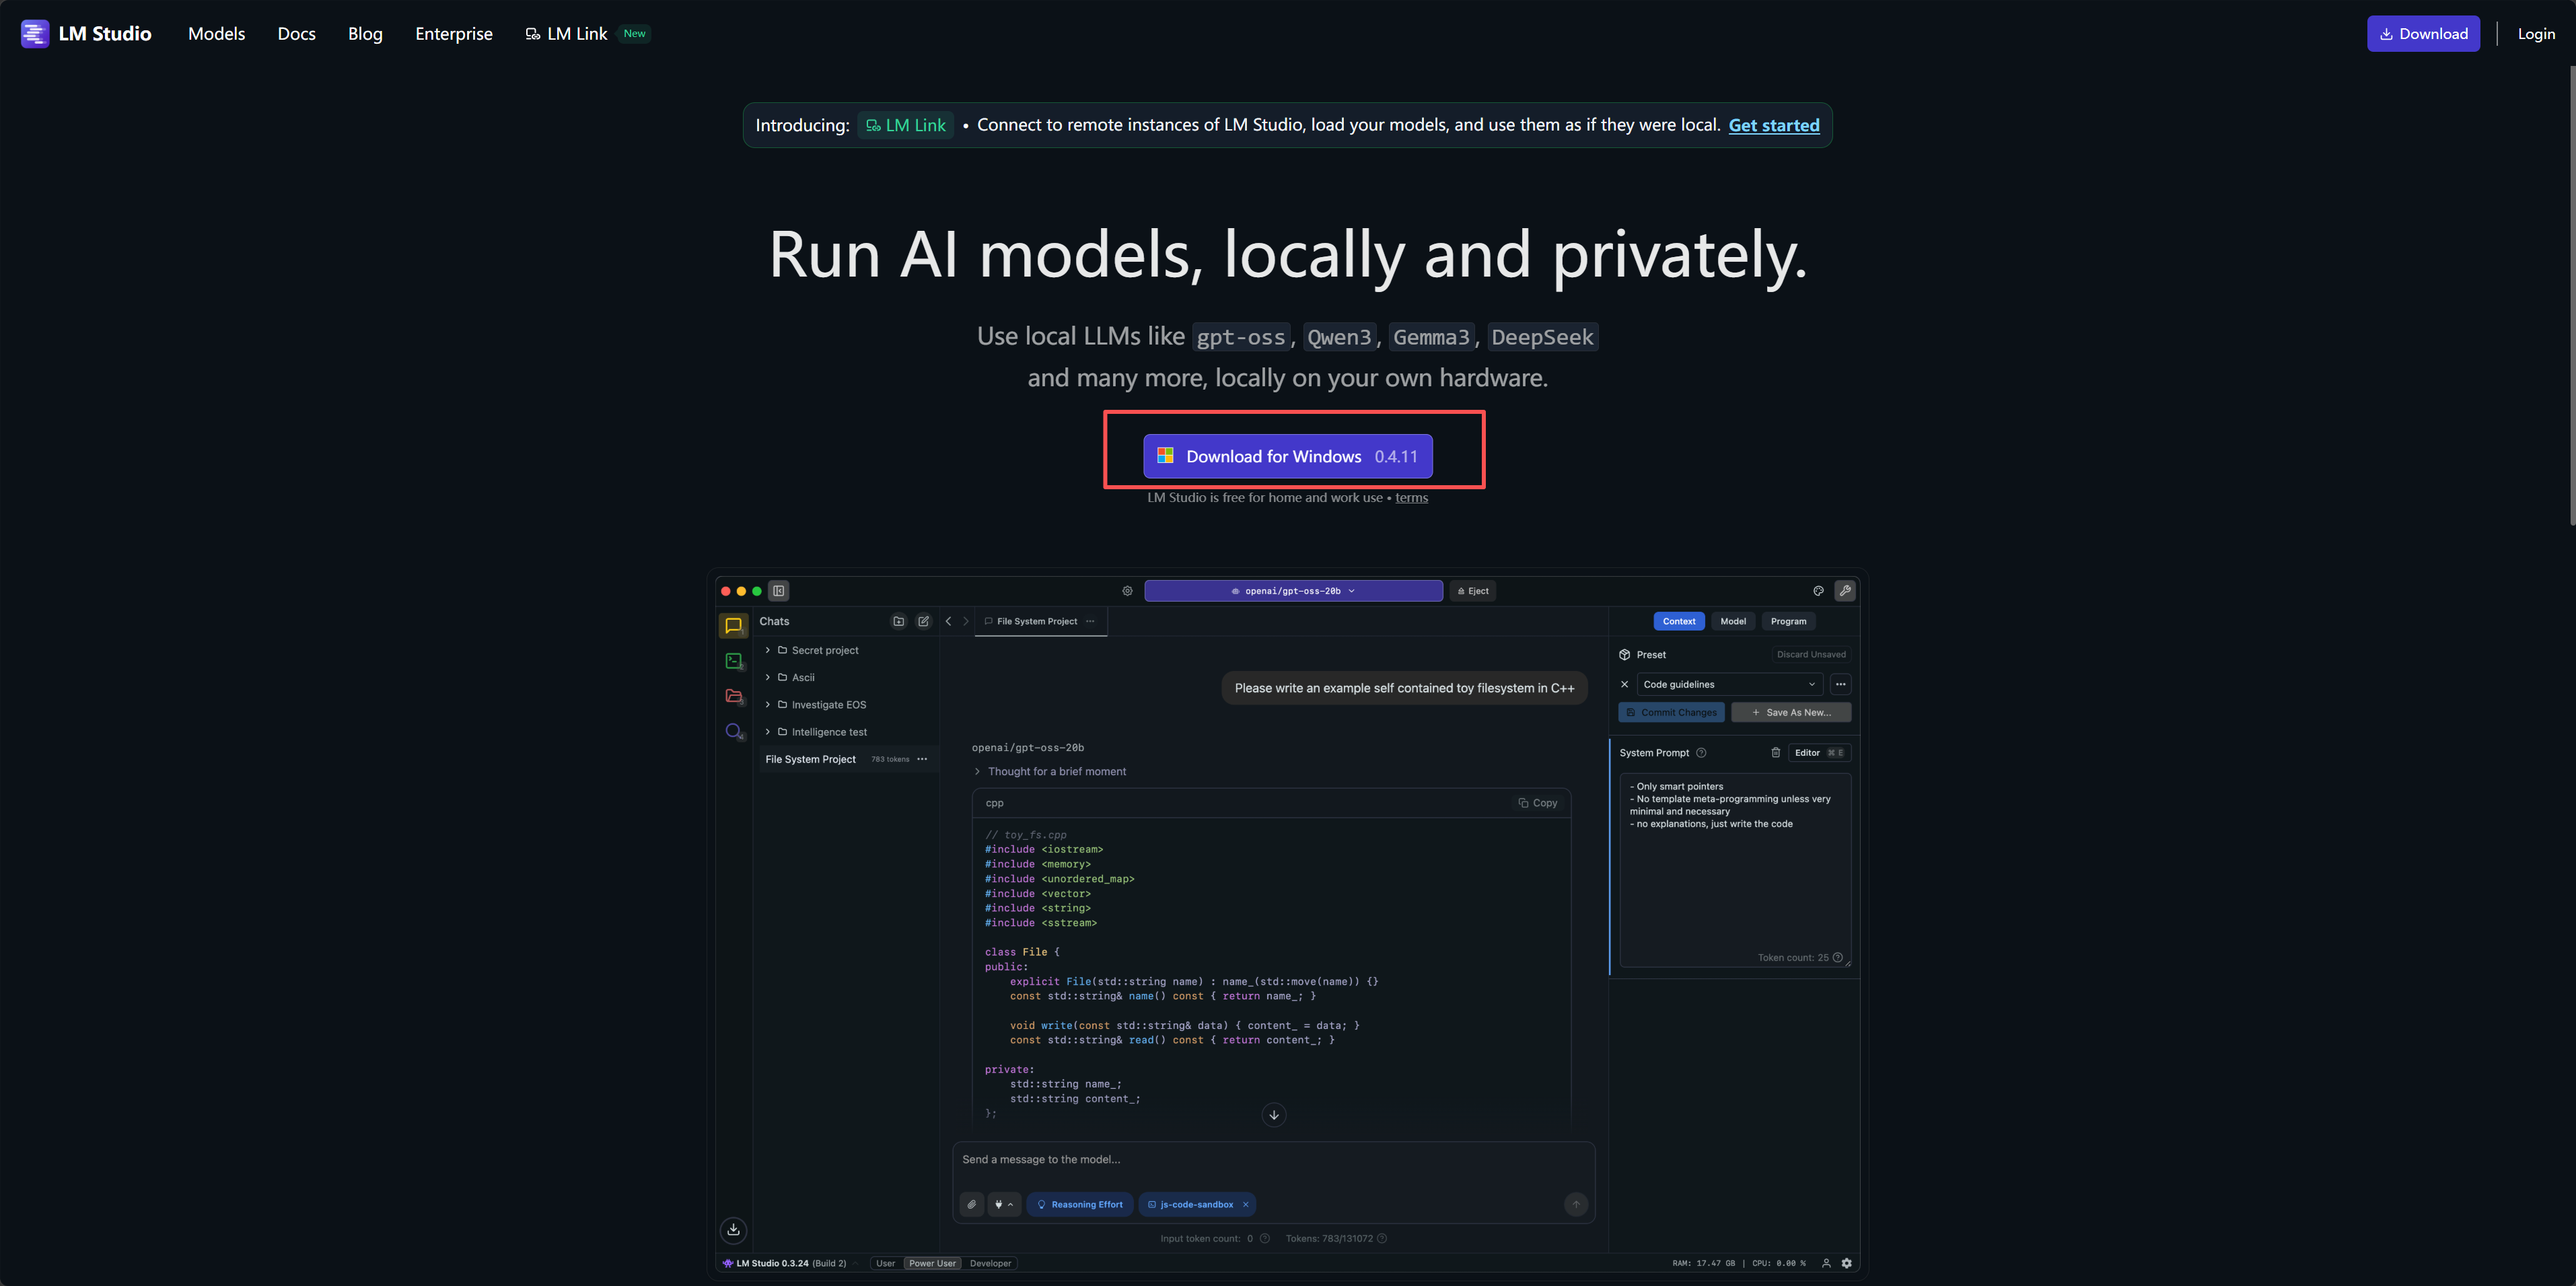This screenshot has width=2576, height=1286.
Task: Click the user account icon in status bar
Action: (x=1826, y=1263)
